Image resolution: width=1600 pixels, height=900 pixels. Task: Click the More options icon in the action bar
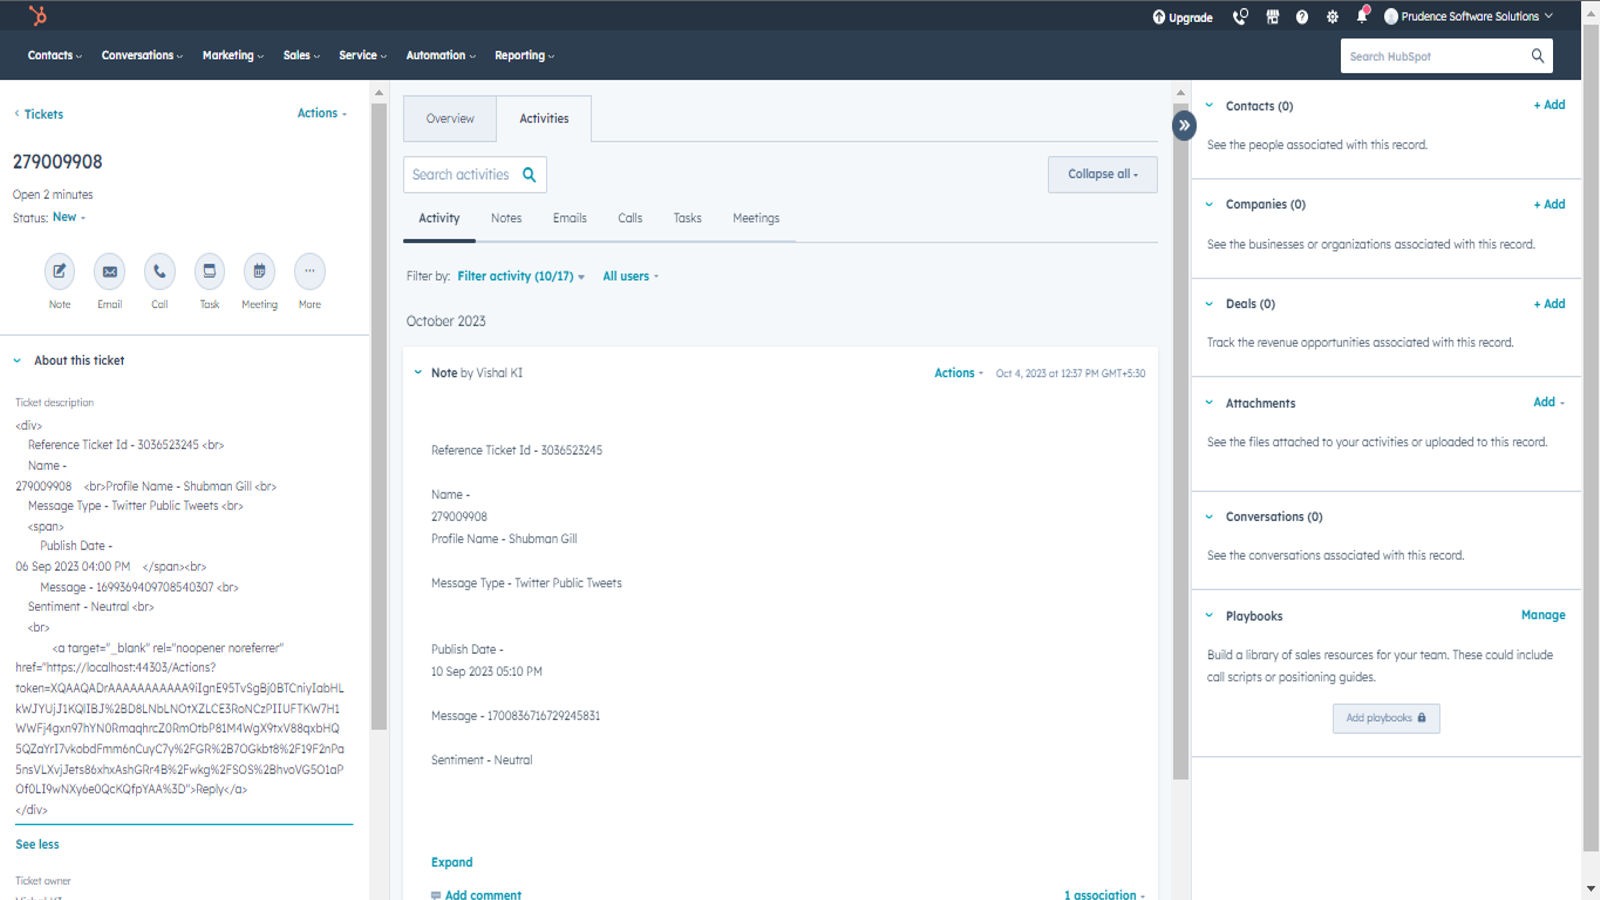(309, 271)
